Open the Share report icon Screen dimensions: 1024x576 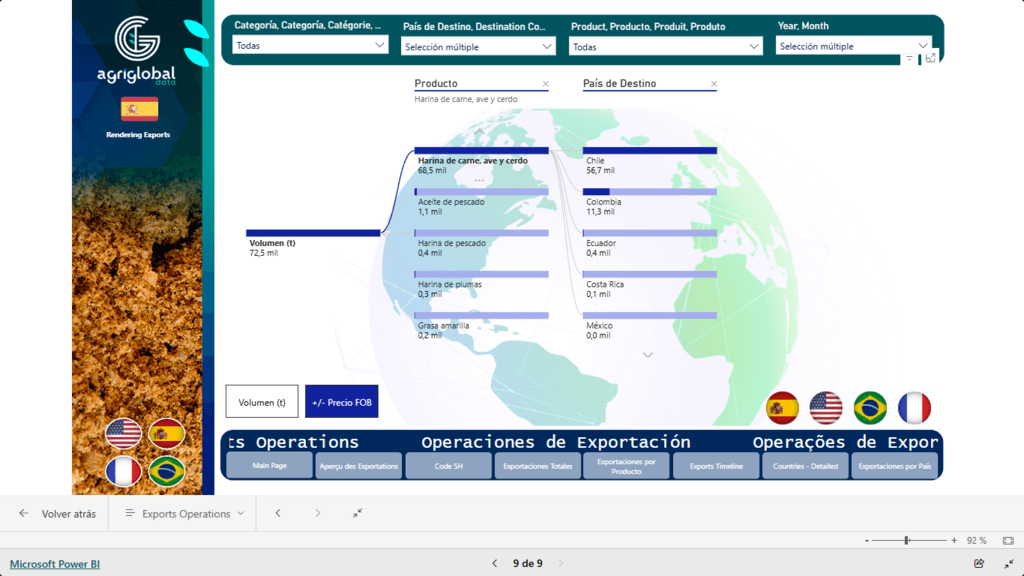point(981,563)
